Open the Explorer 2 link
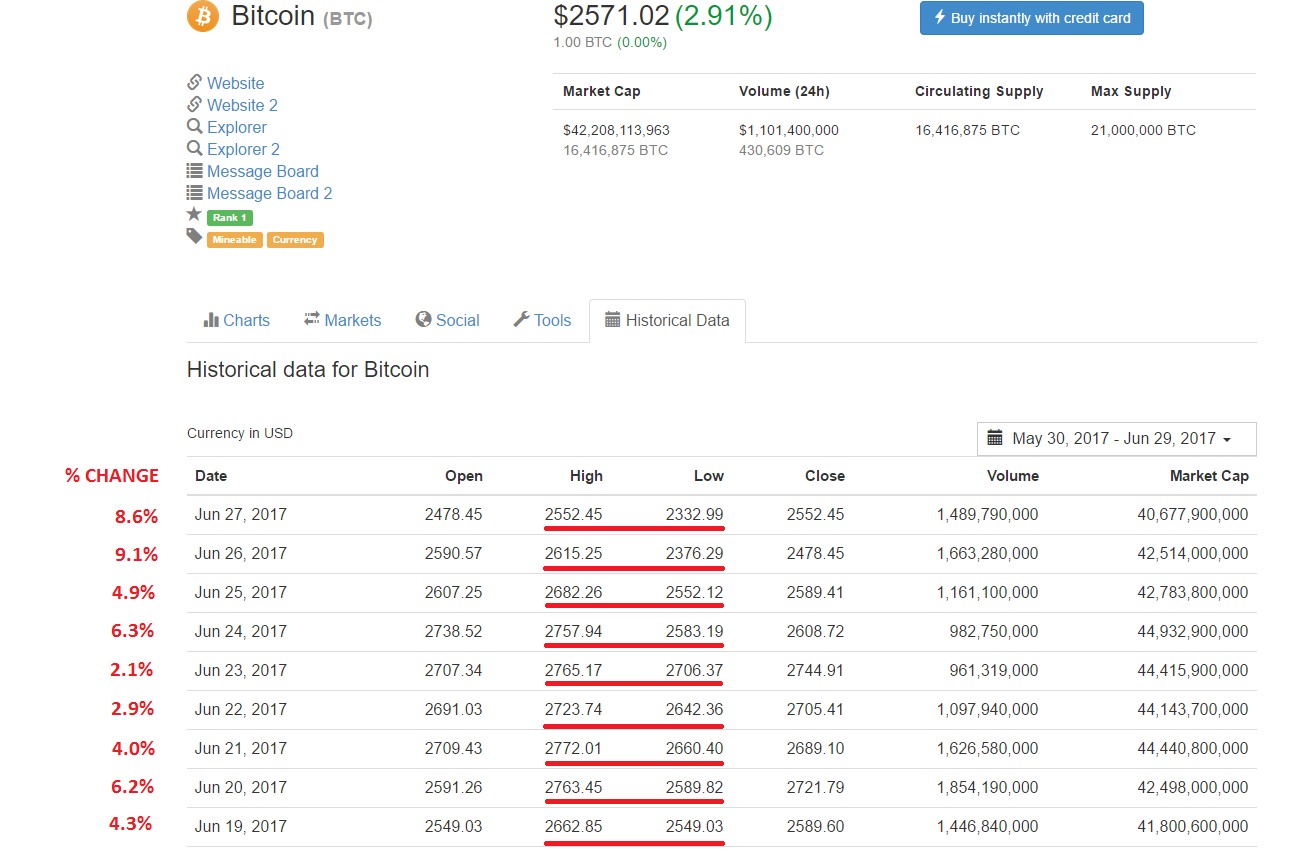Viewport: 1303px width, 849px height. [244, 149]
